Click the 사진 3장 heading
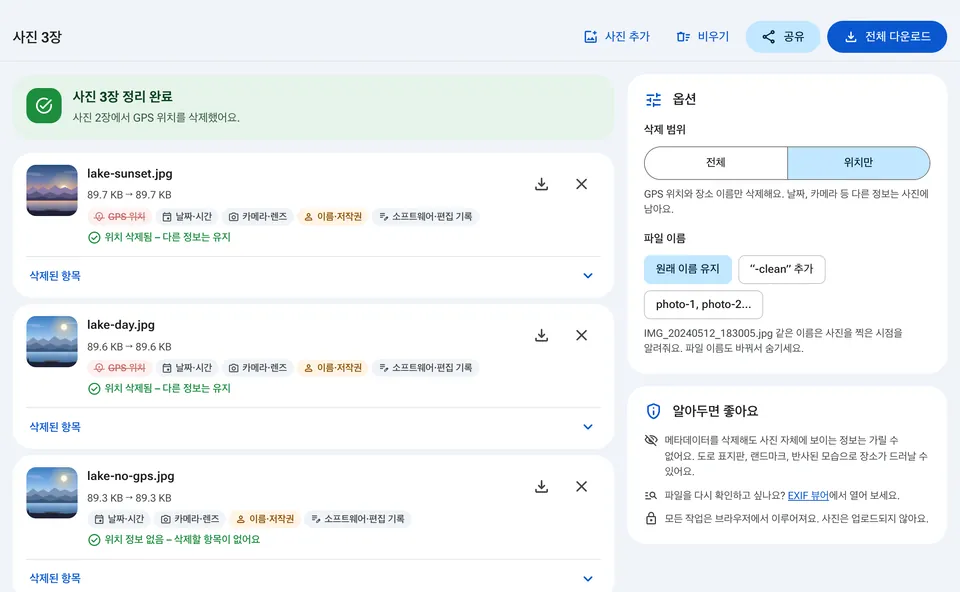960x592 pixels. click(37, 37)
